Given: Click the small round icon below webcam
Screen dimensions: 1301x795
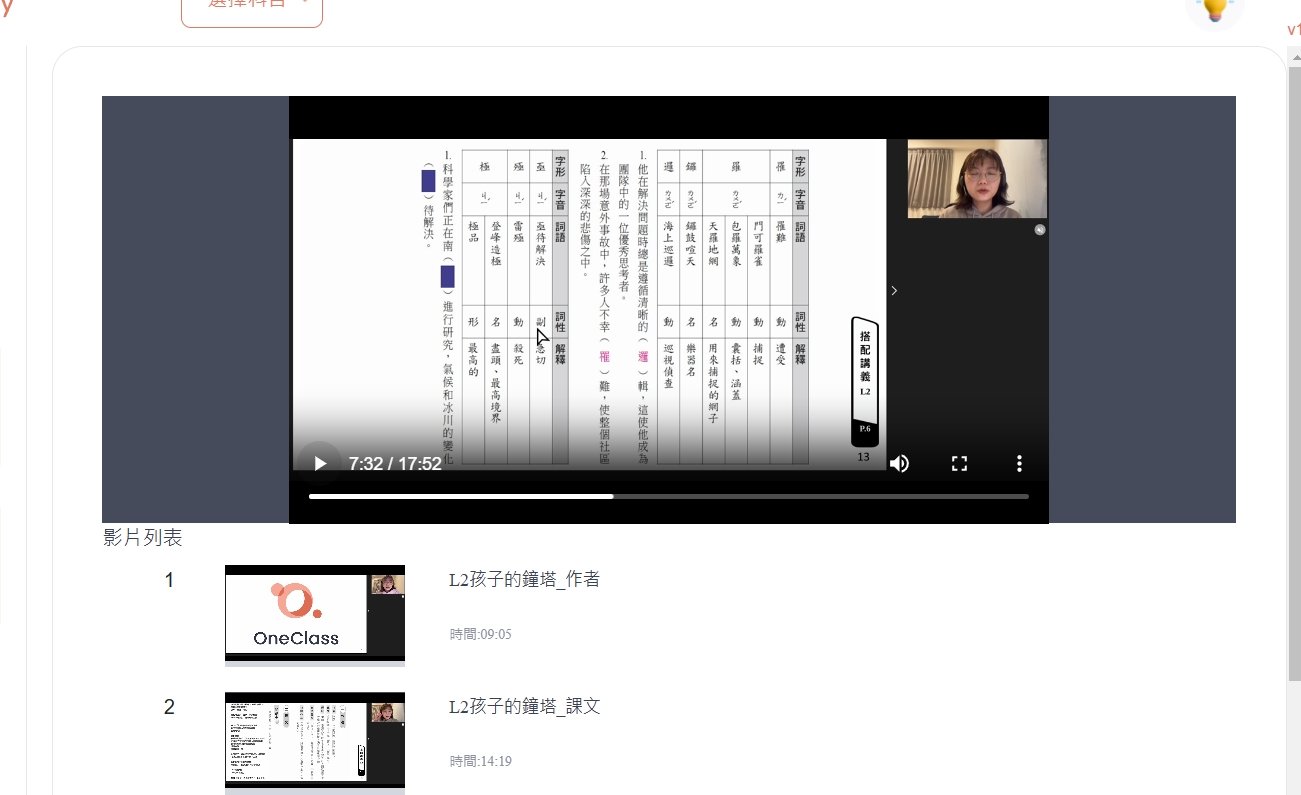Looking at the screenshot, I should pyautogui.click(x=1039, y=230).
